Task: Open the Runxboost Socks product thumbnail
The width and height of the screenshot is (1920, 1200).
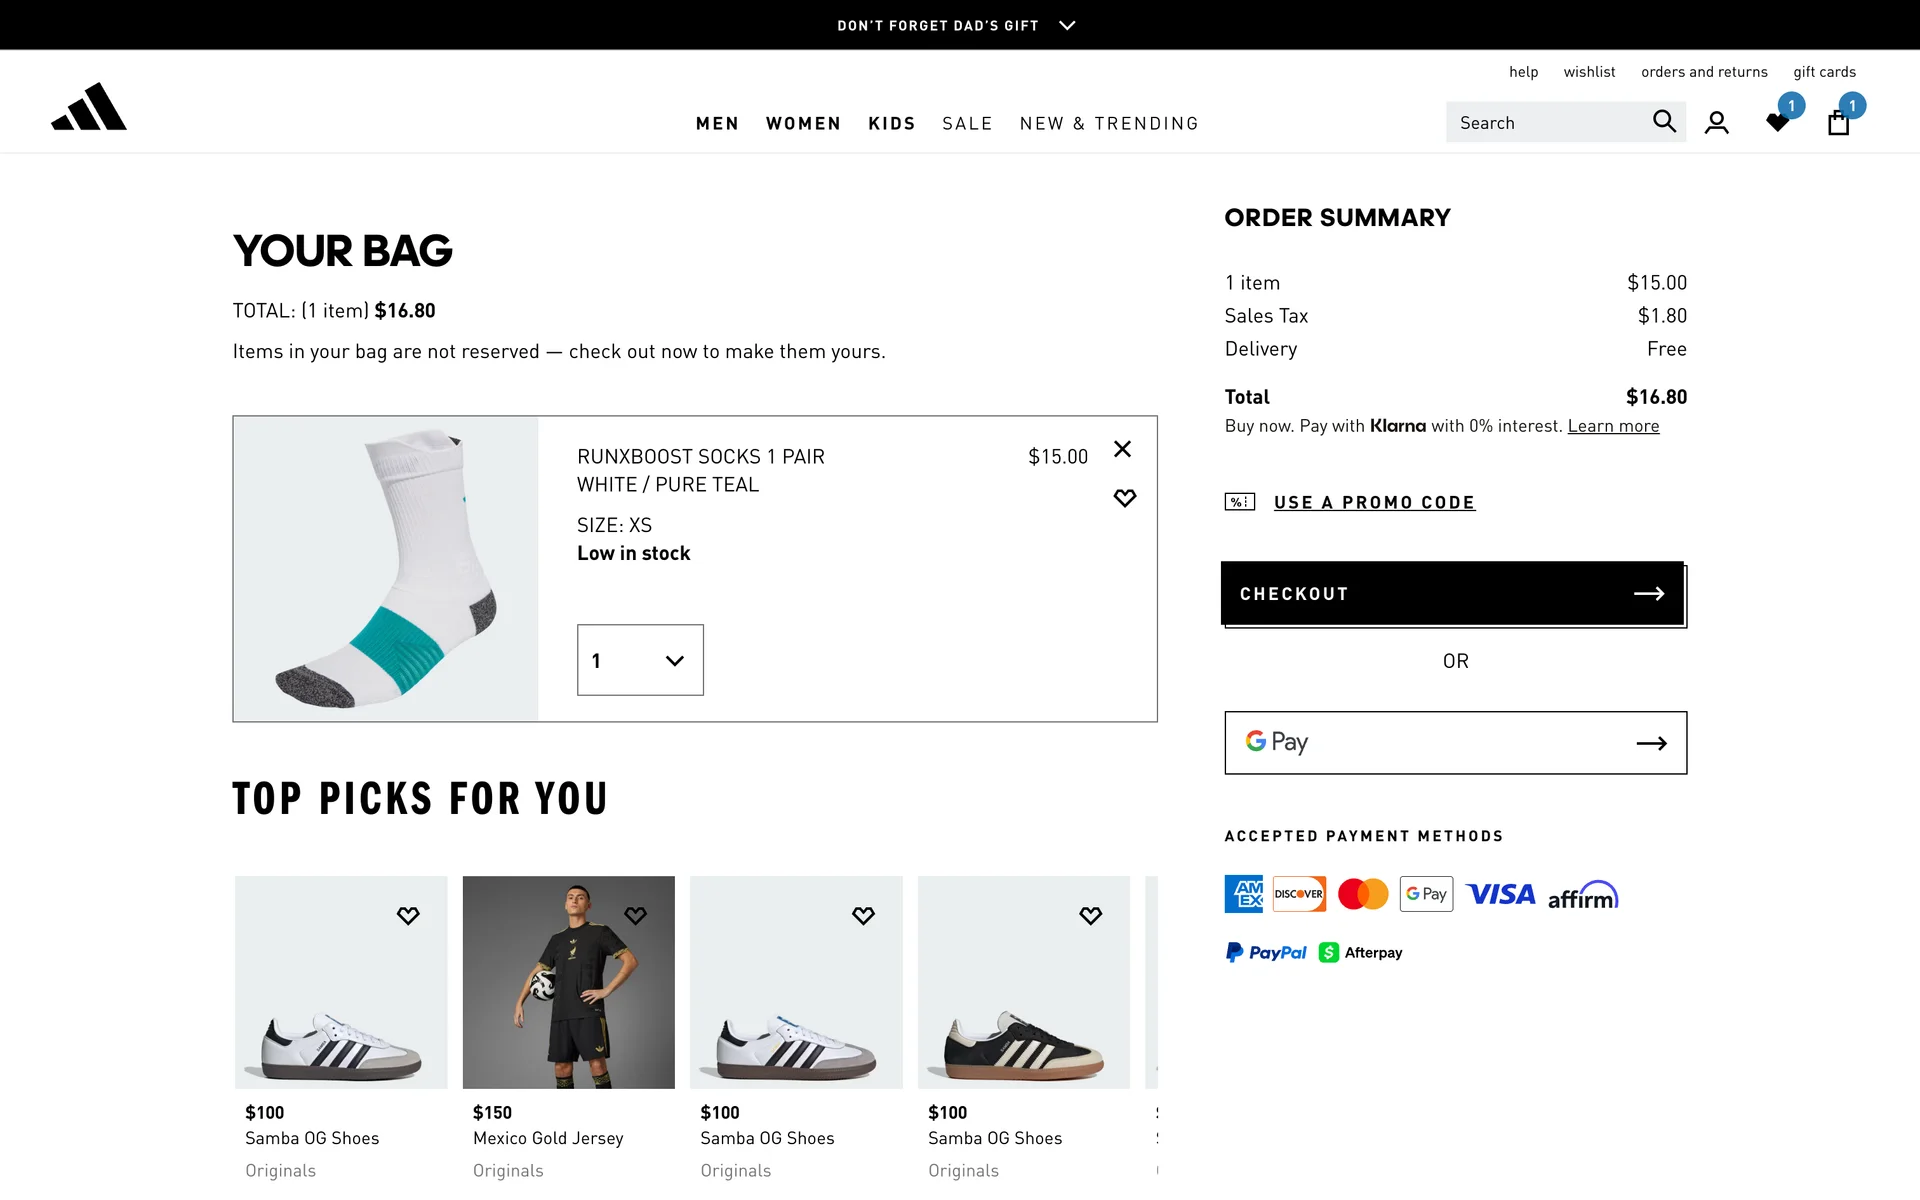Action: (386, 568)
